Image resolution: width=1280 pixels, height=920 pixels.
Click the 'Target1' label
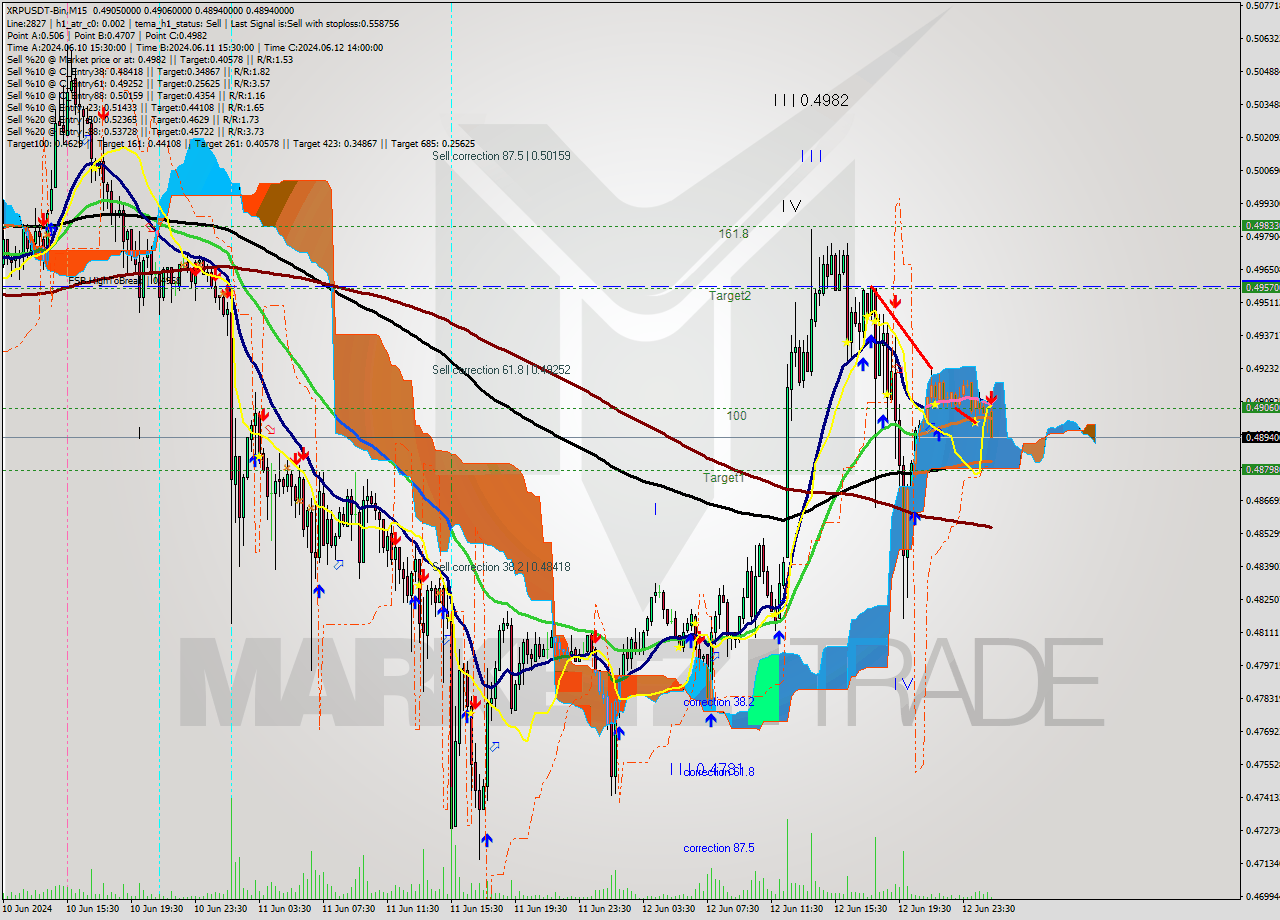point(723,478)
